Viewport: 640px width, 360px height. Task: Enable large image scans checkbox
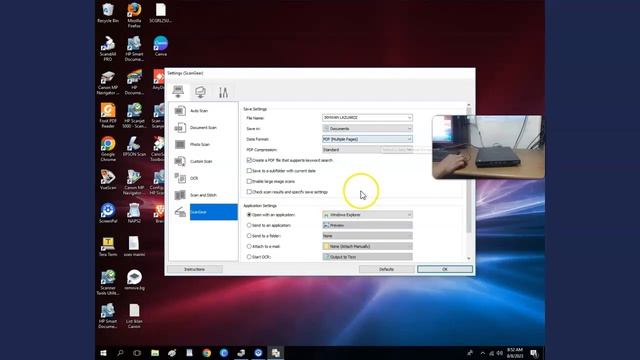pos(249,181)
